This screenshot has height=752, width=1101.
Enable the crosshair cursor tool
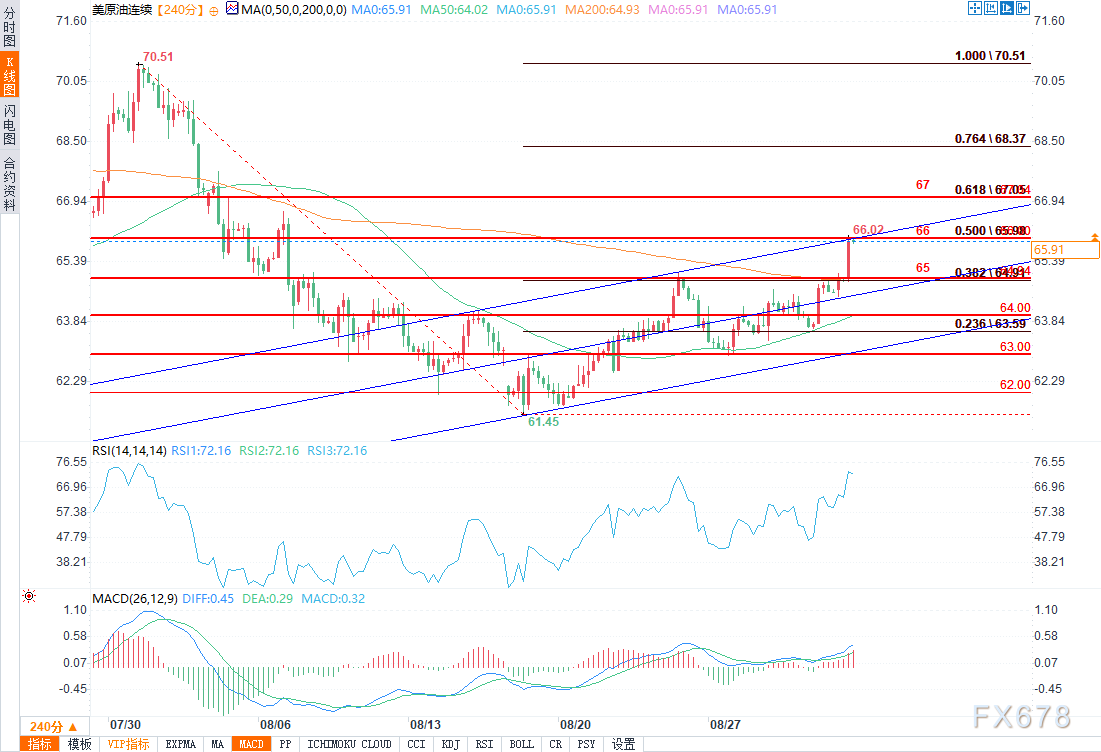(975, 8)
